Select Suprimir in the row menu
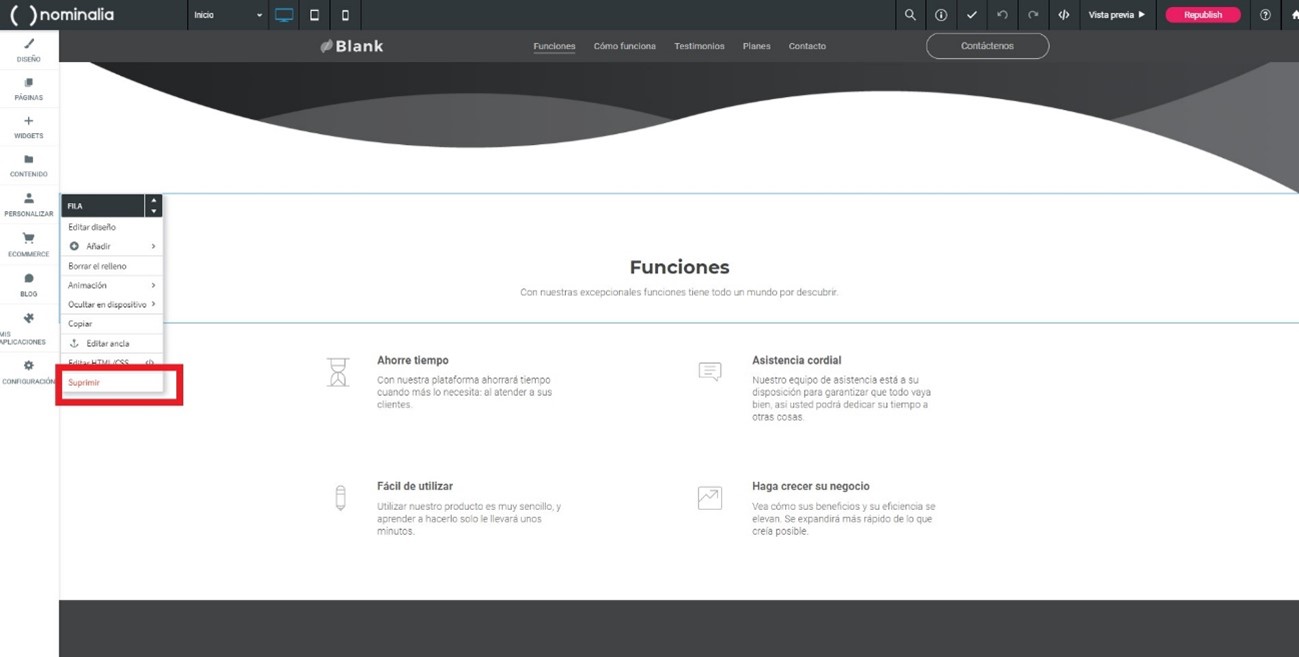This screenshot has height=657, width=1299. click(x=85, y=382)
